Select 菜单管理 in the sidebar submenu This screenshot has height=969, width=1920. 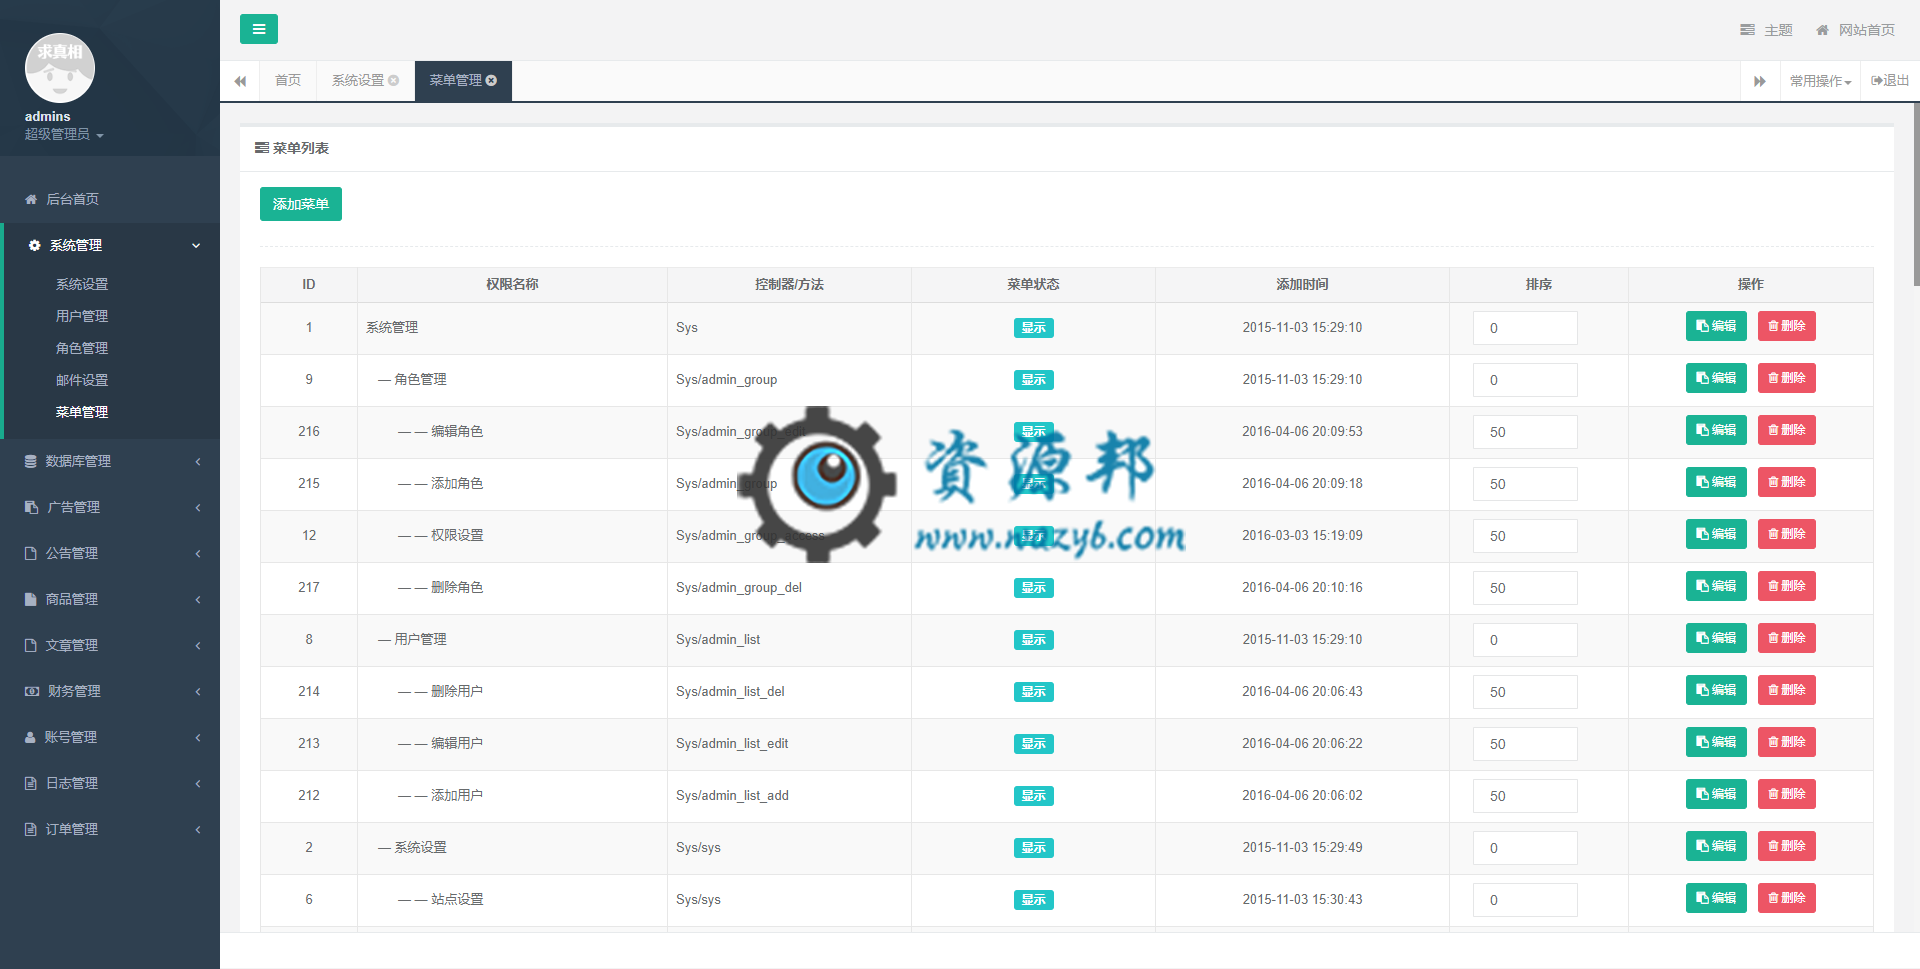82,412
